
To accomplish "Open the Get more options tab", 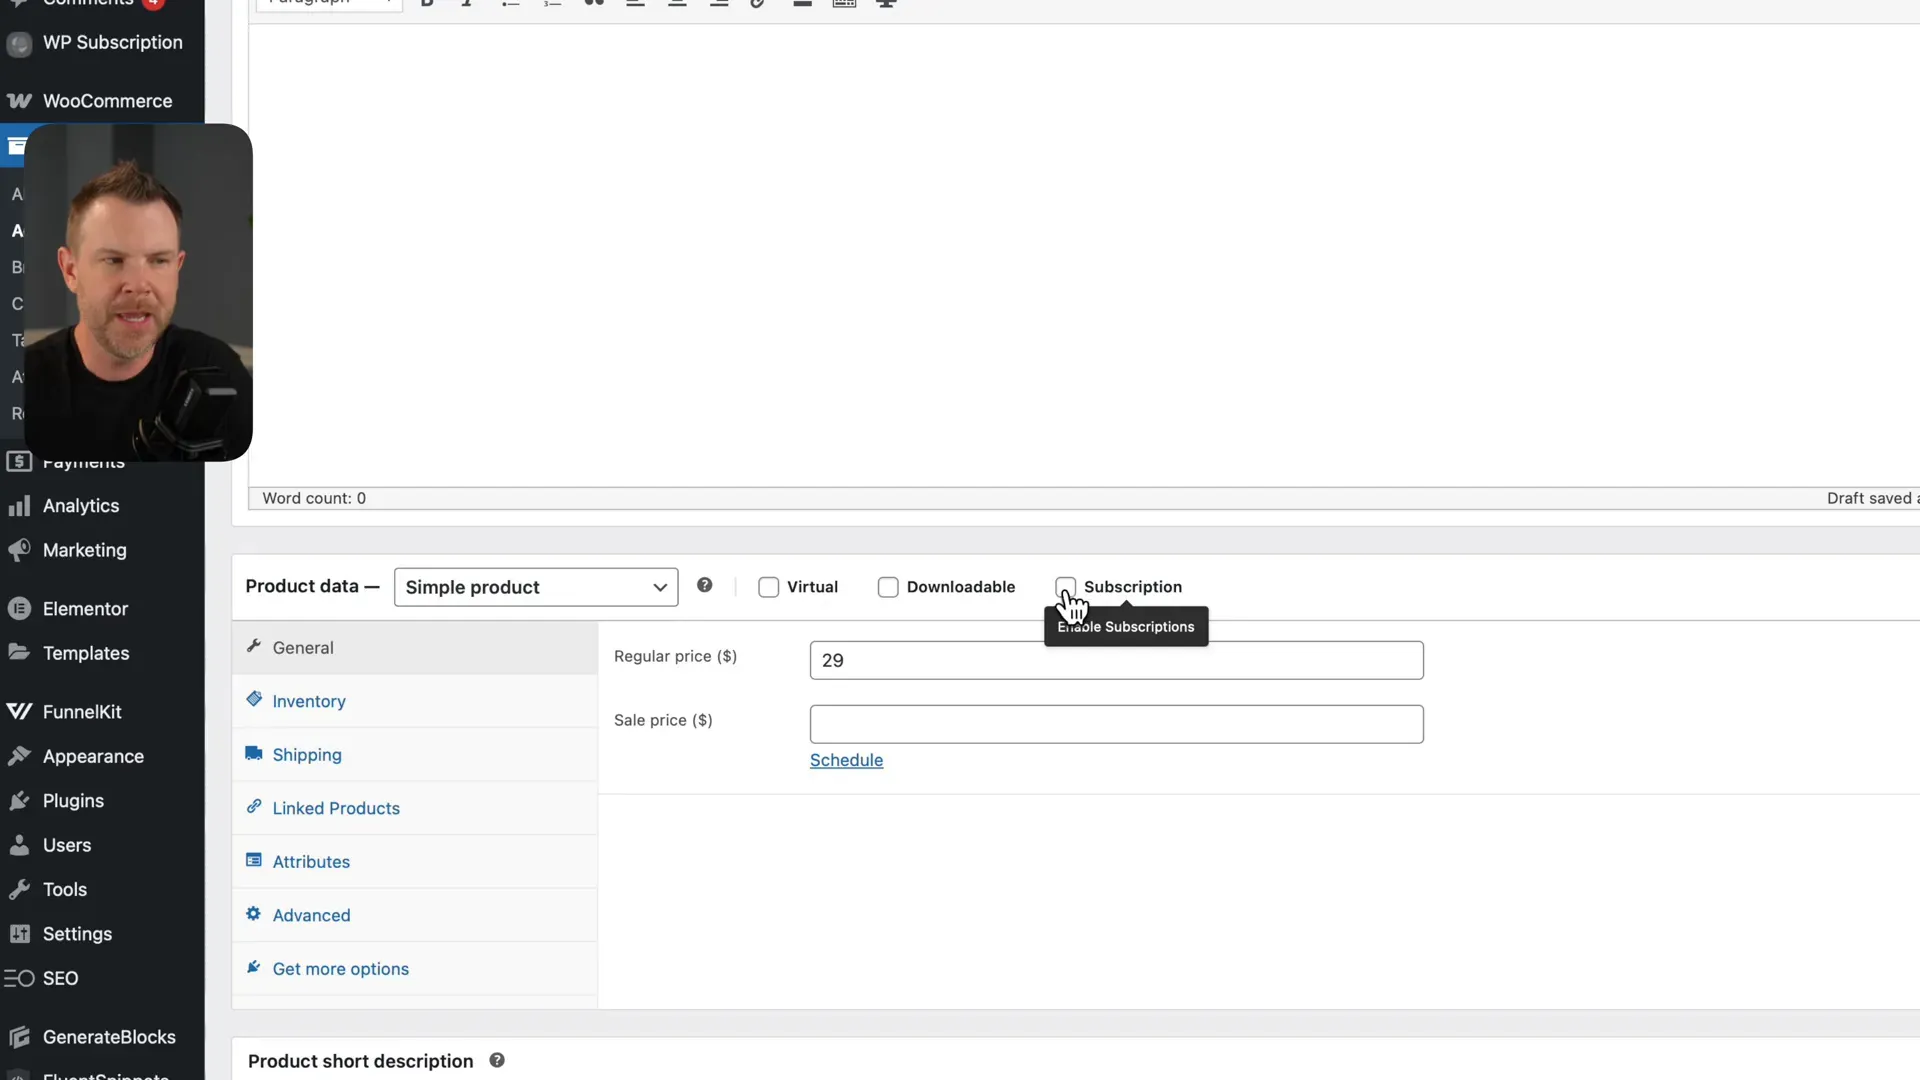I will [415, 969].
